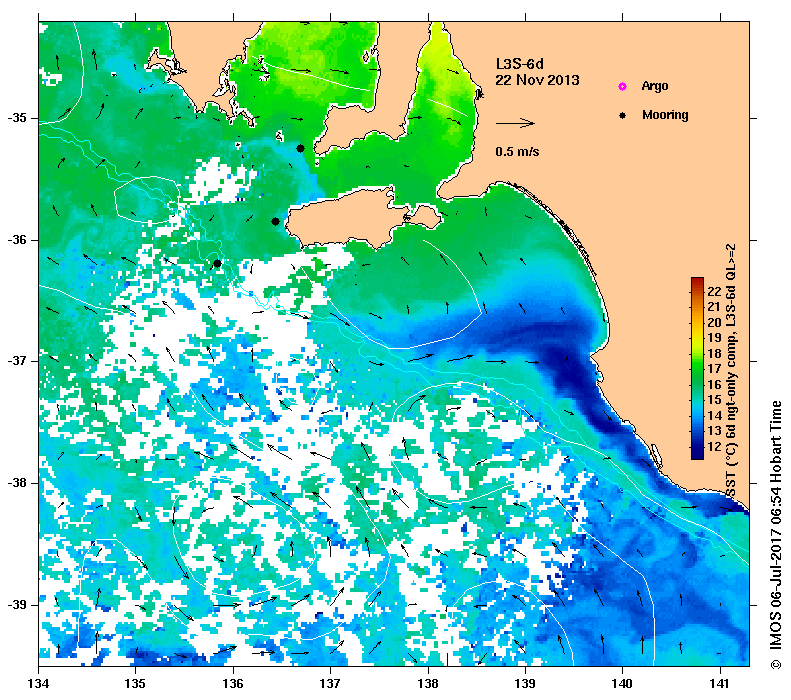The image size is (791, 700).
Task: Click the color bar value 22
Action: [714, 291]
